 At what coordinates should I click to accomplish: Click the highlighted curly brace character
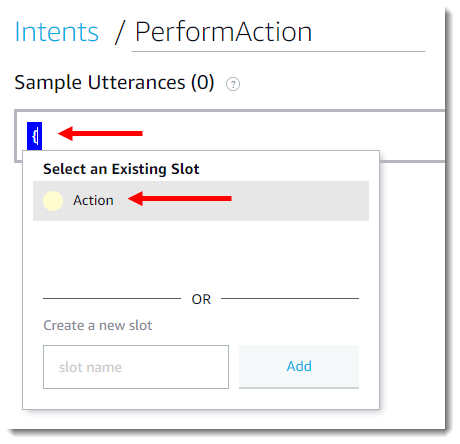point(35,136)
